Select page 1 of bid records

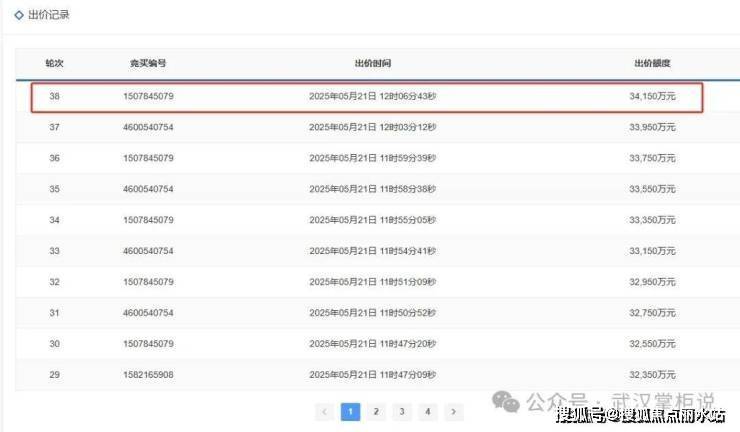(350, 412)
